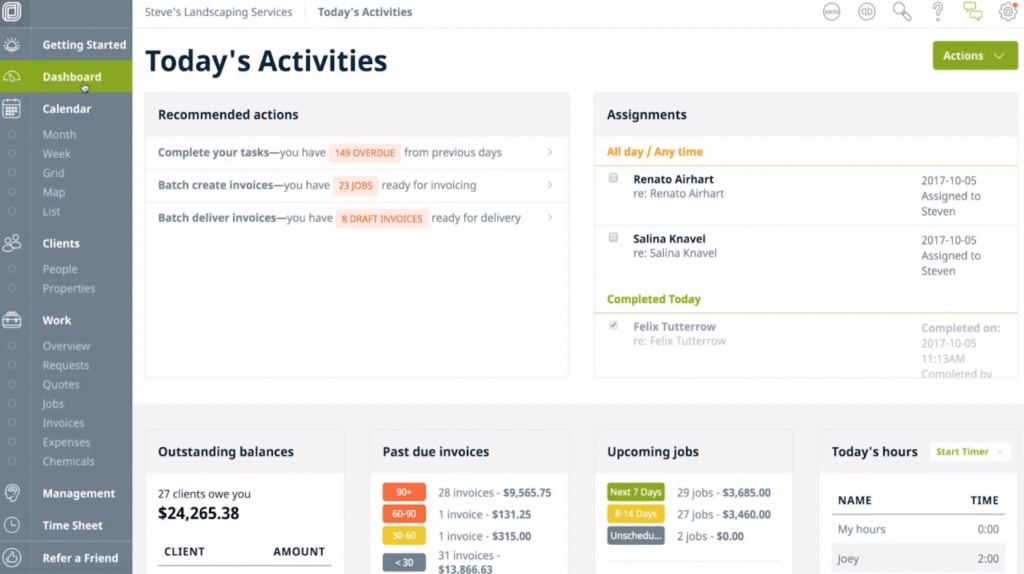Screen dimensions: 1024x574
Task: Click the Clients people icon in sidebar
Action: pos(12,243)
